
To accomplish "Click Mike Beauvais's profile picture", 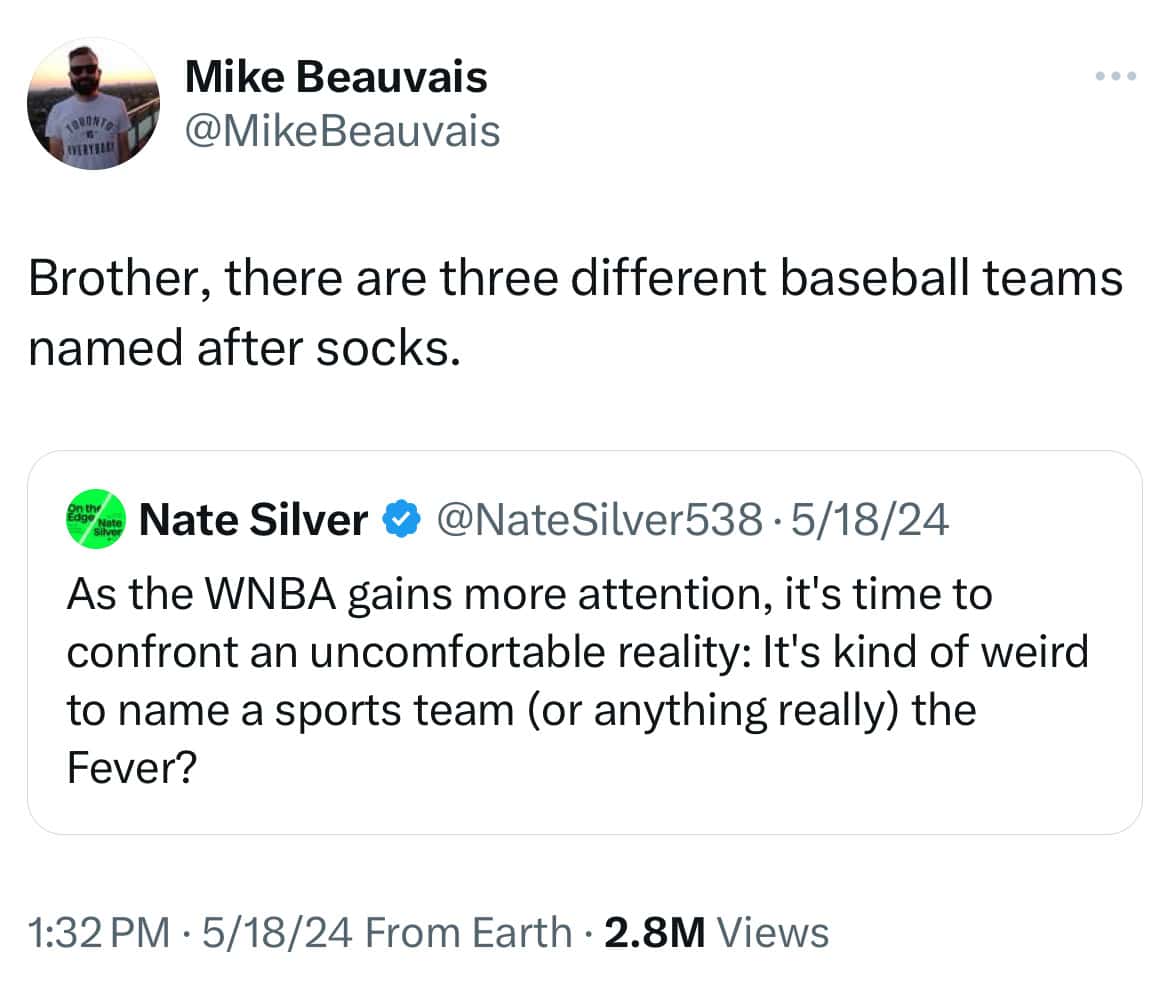I will click(x=93, y=104).
